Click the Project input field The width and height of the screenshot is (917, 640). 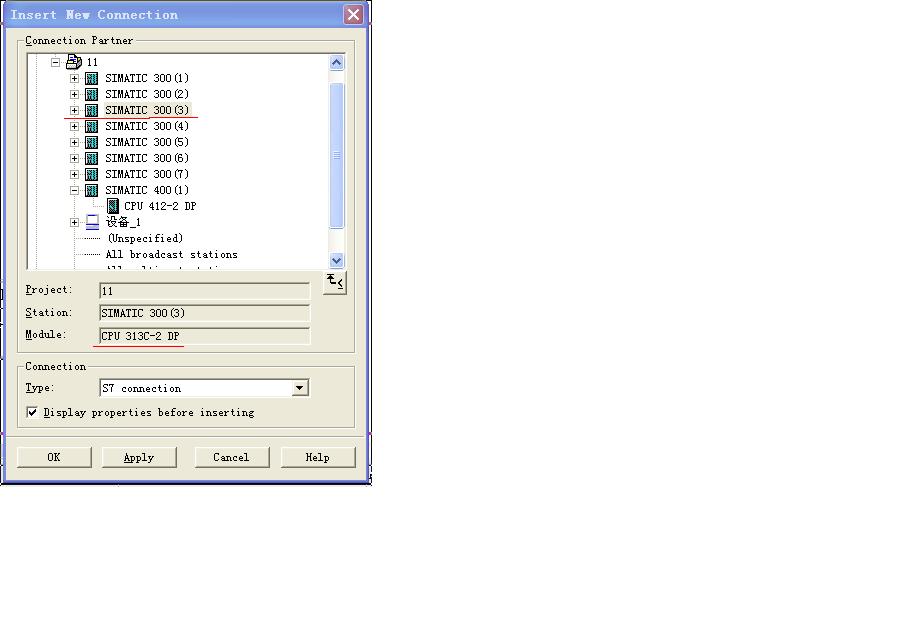pos(205,291)
